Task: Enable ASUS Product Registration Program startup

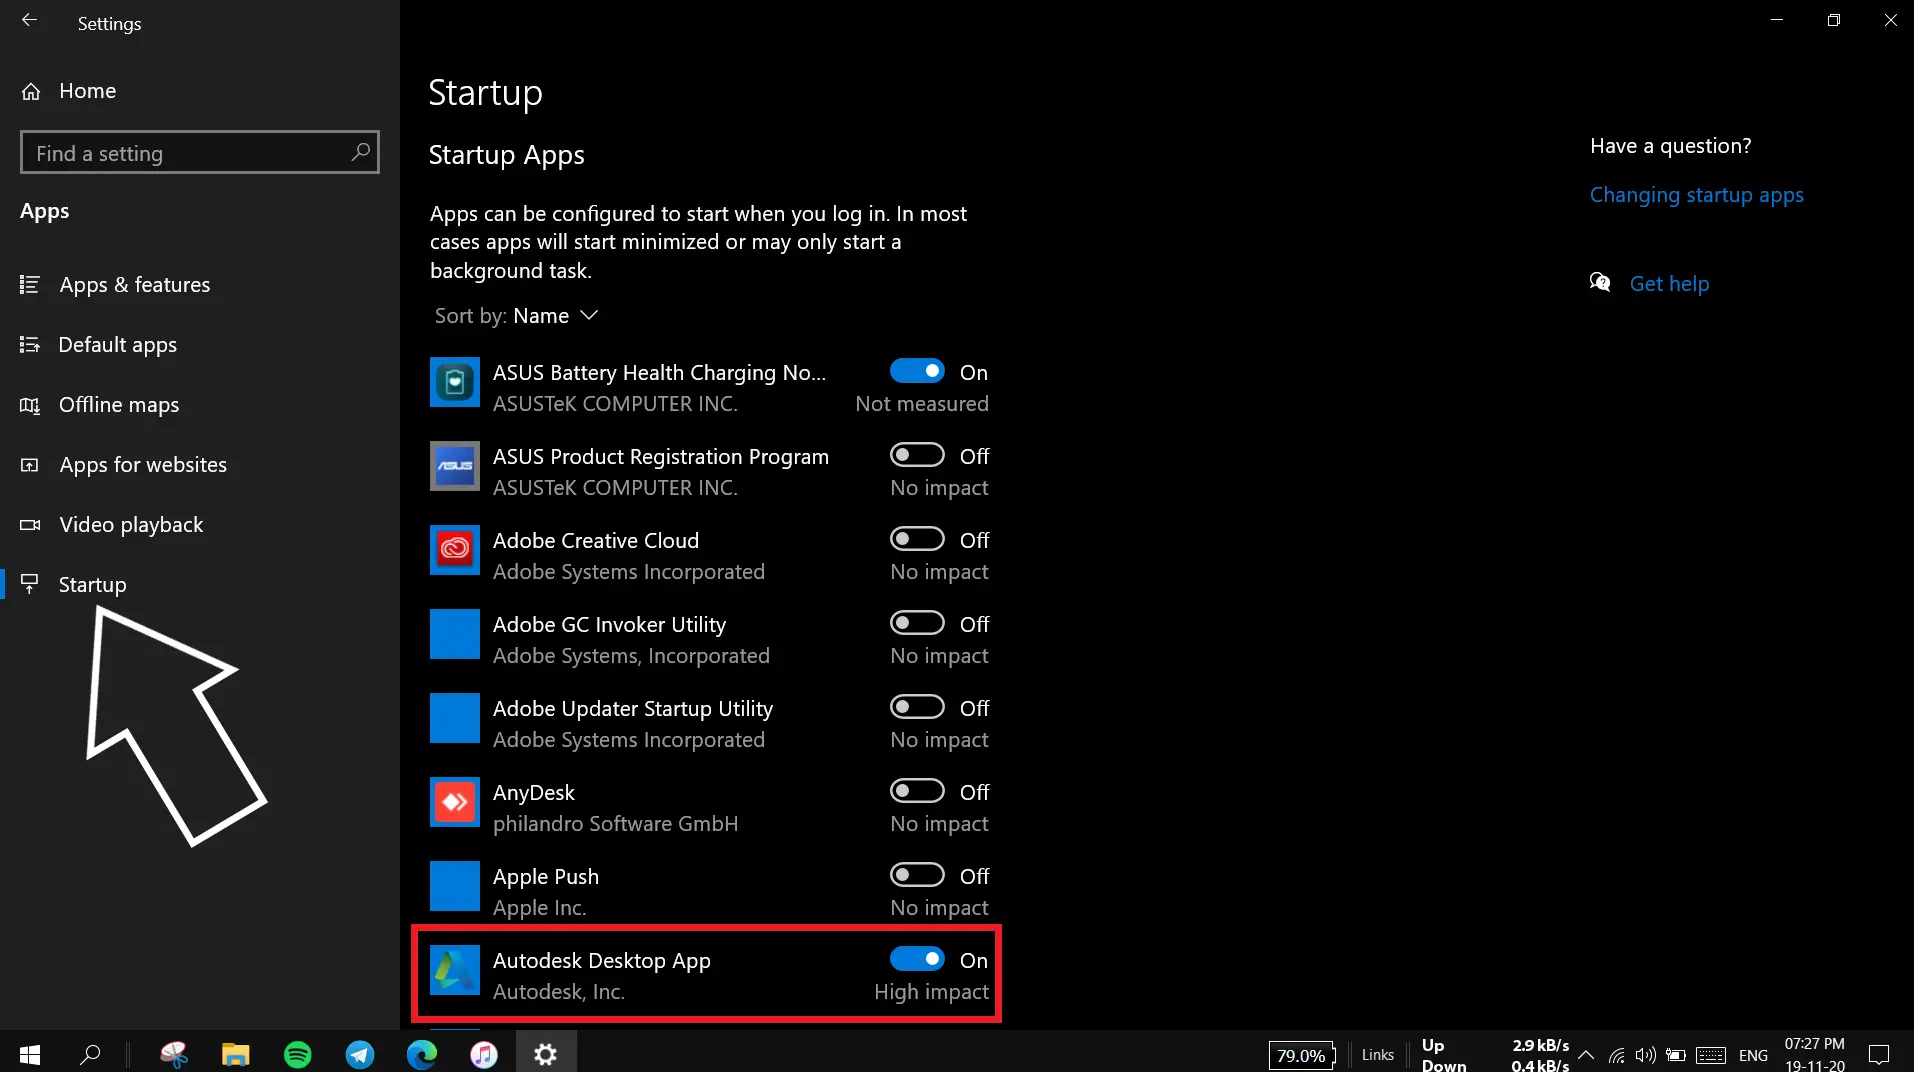Action: [x=917, y=455]
